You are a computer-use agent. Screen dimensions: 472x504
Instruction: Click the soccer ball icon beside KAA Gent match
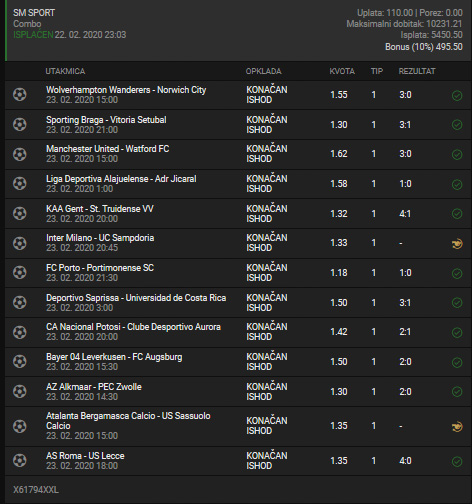[20, 213]
